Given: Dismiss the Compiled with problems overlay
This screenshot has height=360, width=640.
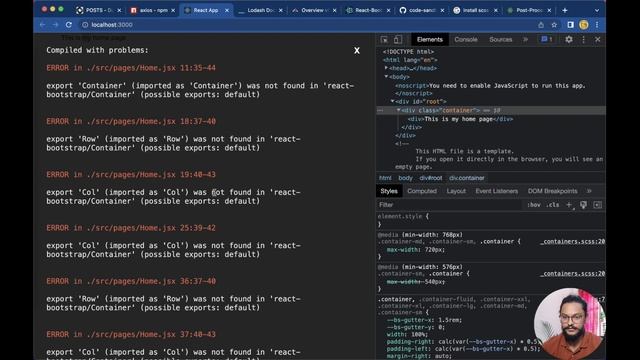Looking at the screenshot, I should point(357,51).
